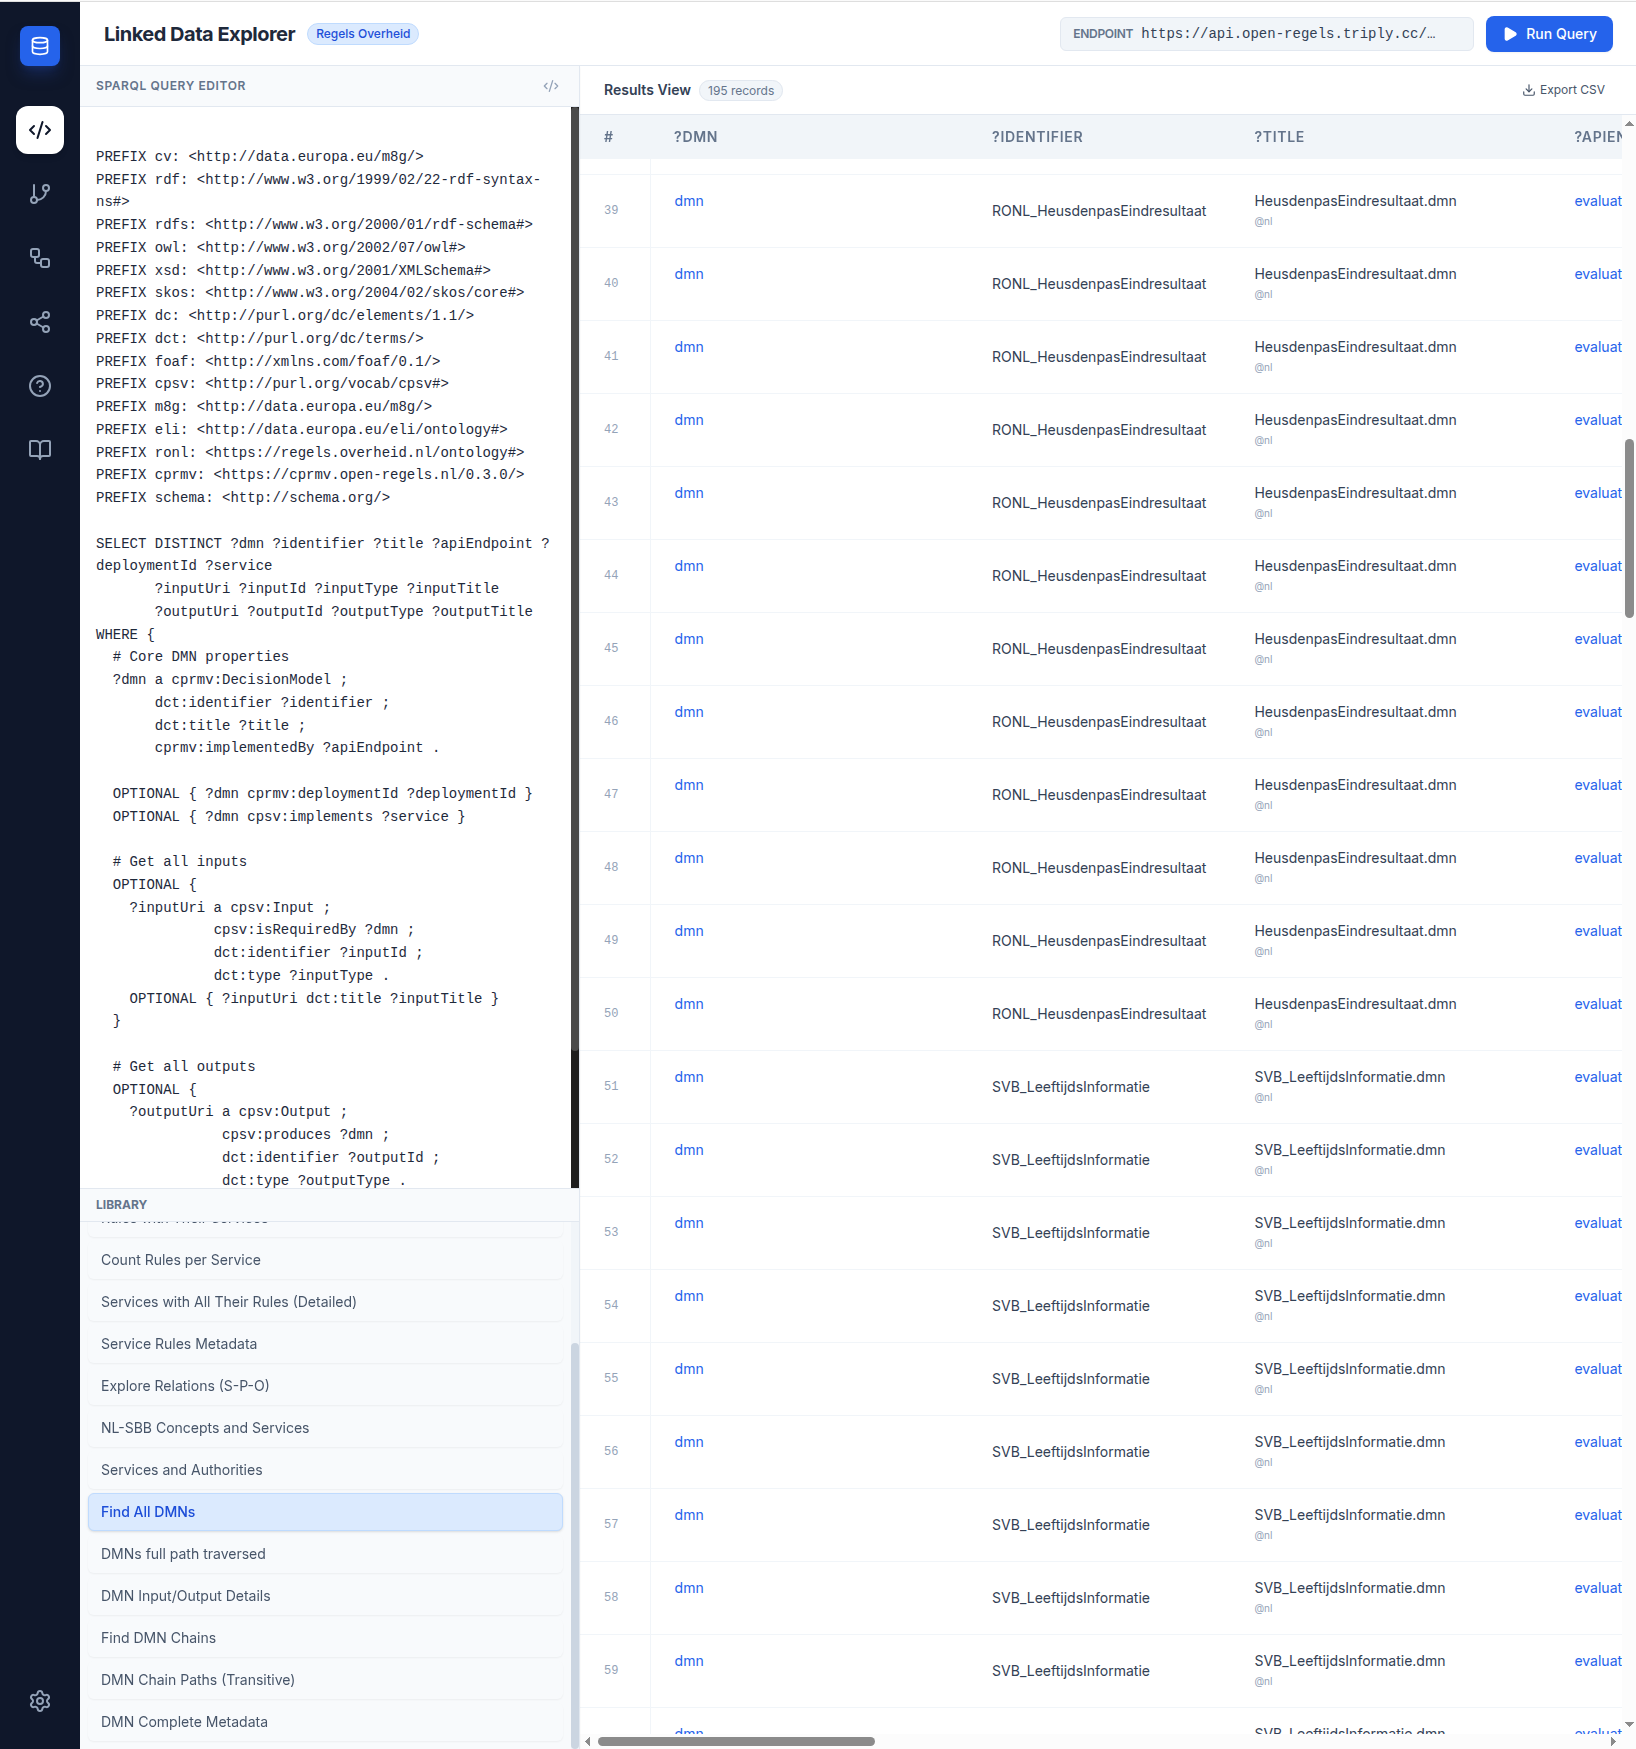Click the 195 records badge
The height and width of the screenshot is (1749, 1636).
[x=741, y=91]
